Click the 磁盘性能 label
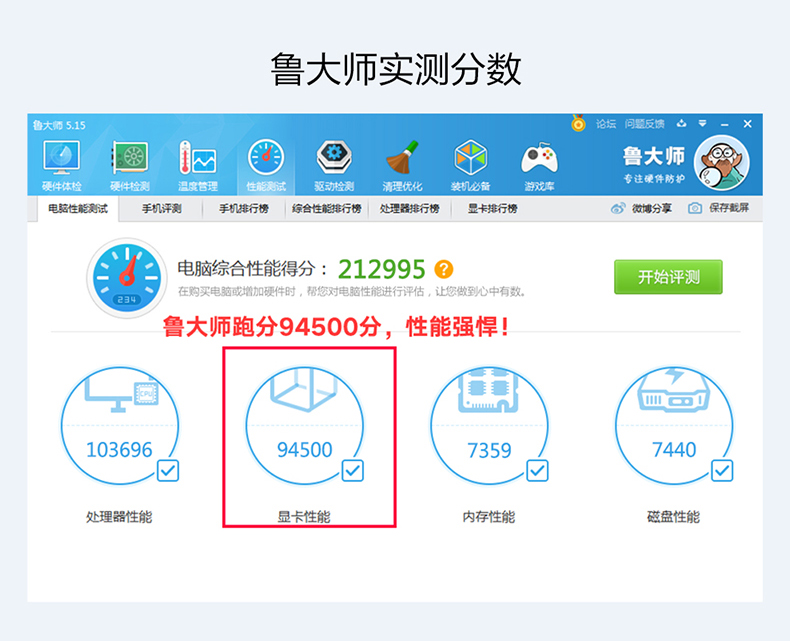The width and height of the screenshot is (790, 641). click(x=673, y=517)
